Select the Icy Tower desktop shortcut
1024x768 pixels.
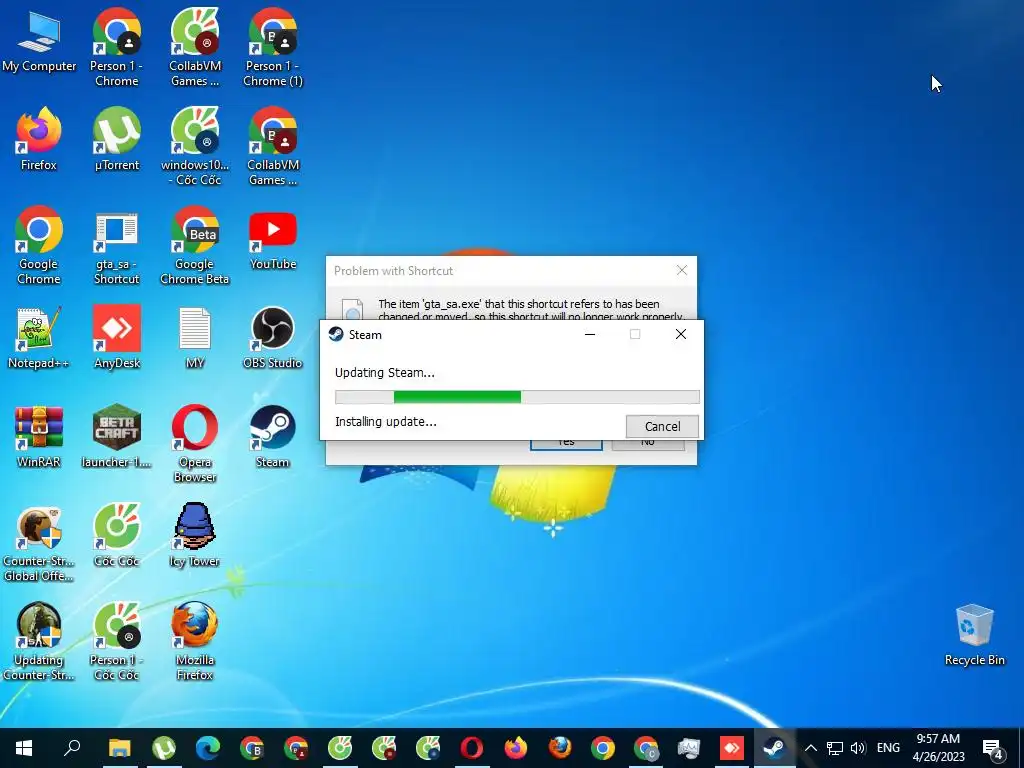195,536
